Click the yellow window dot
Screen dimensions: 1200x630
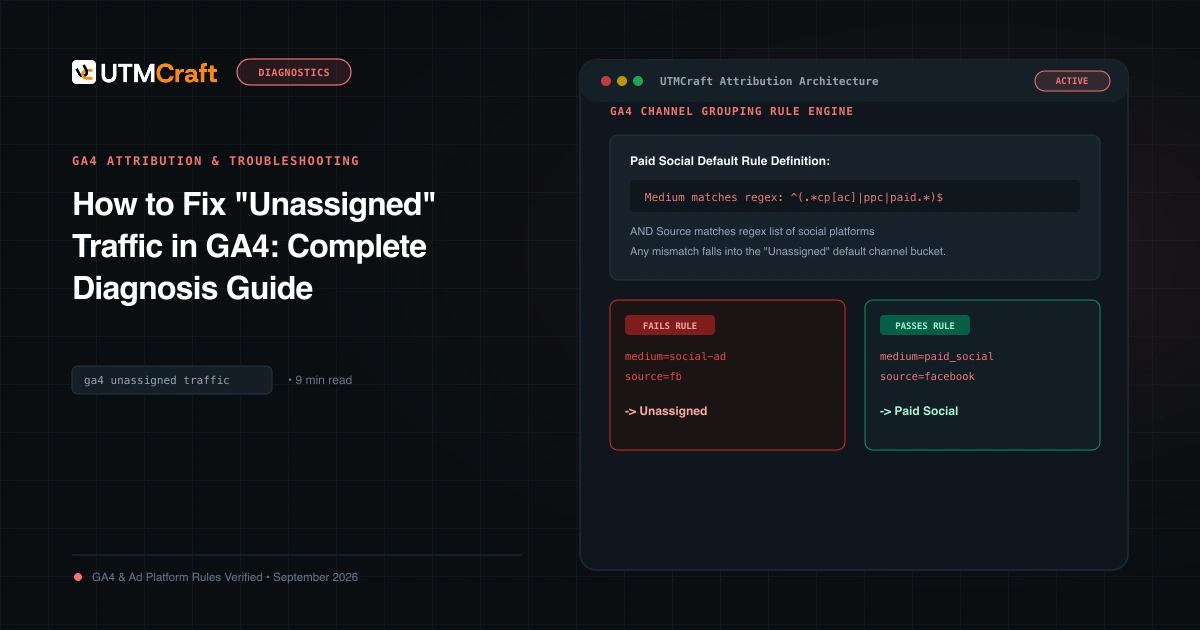tap(621, 81)
